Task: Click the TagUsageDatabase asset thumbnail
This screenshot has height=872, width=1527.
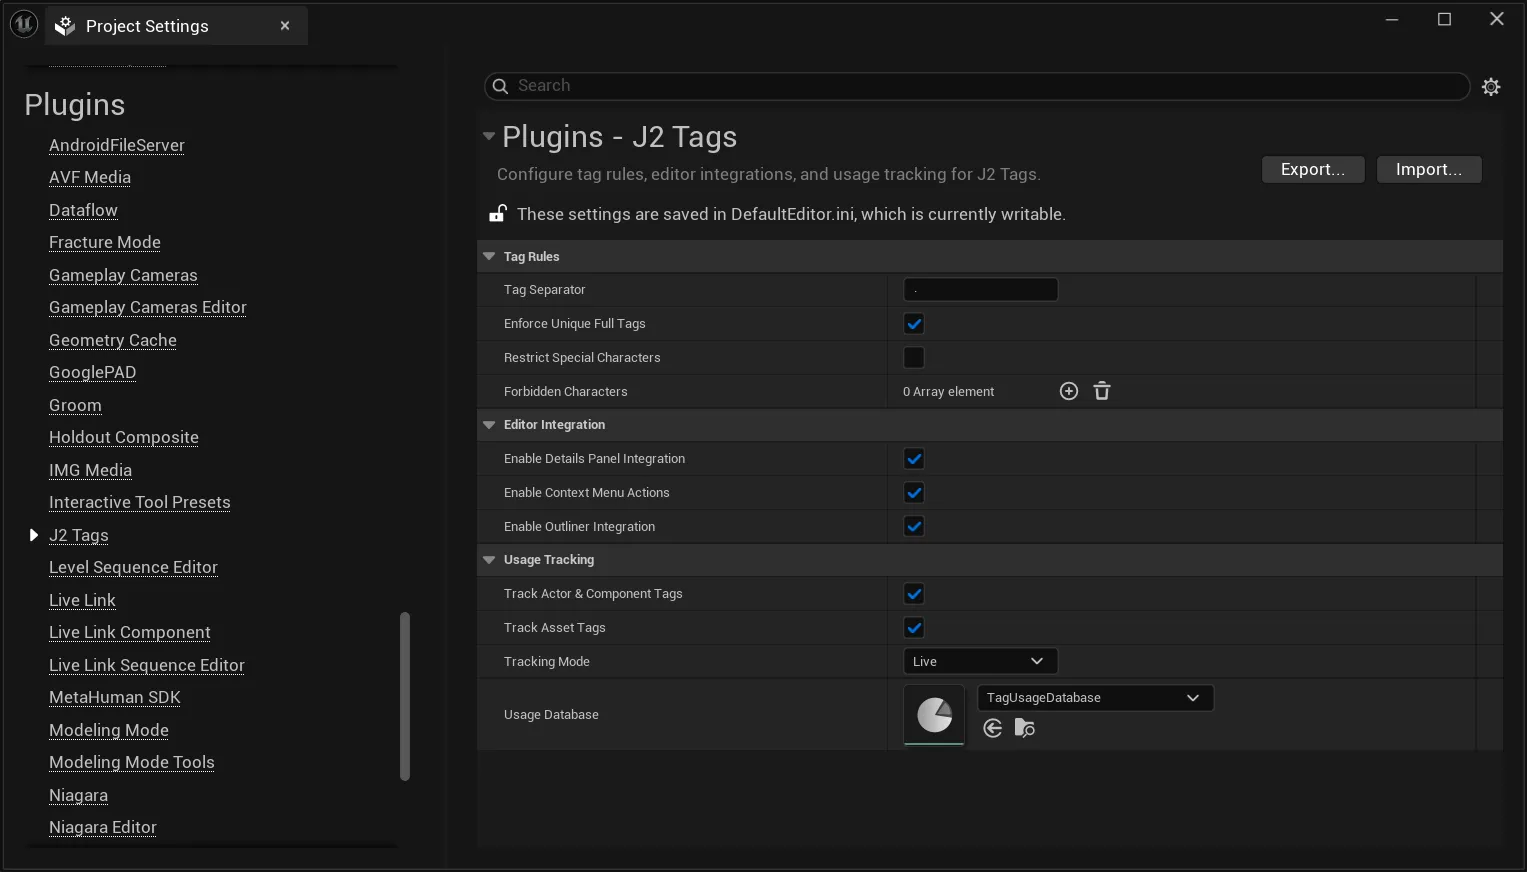Action: pyautogui.click(x=934, y=715)
